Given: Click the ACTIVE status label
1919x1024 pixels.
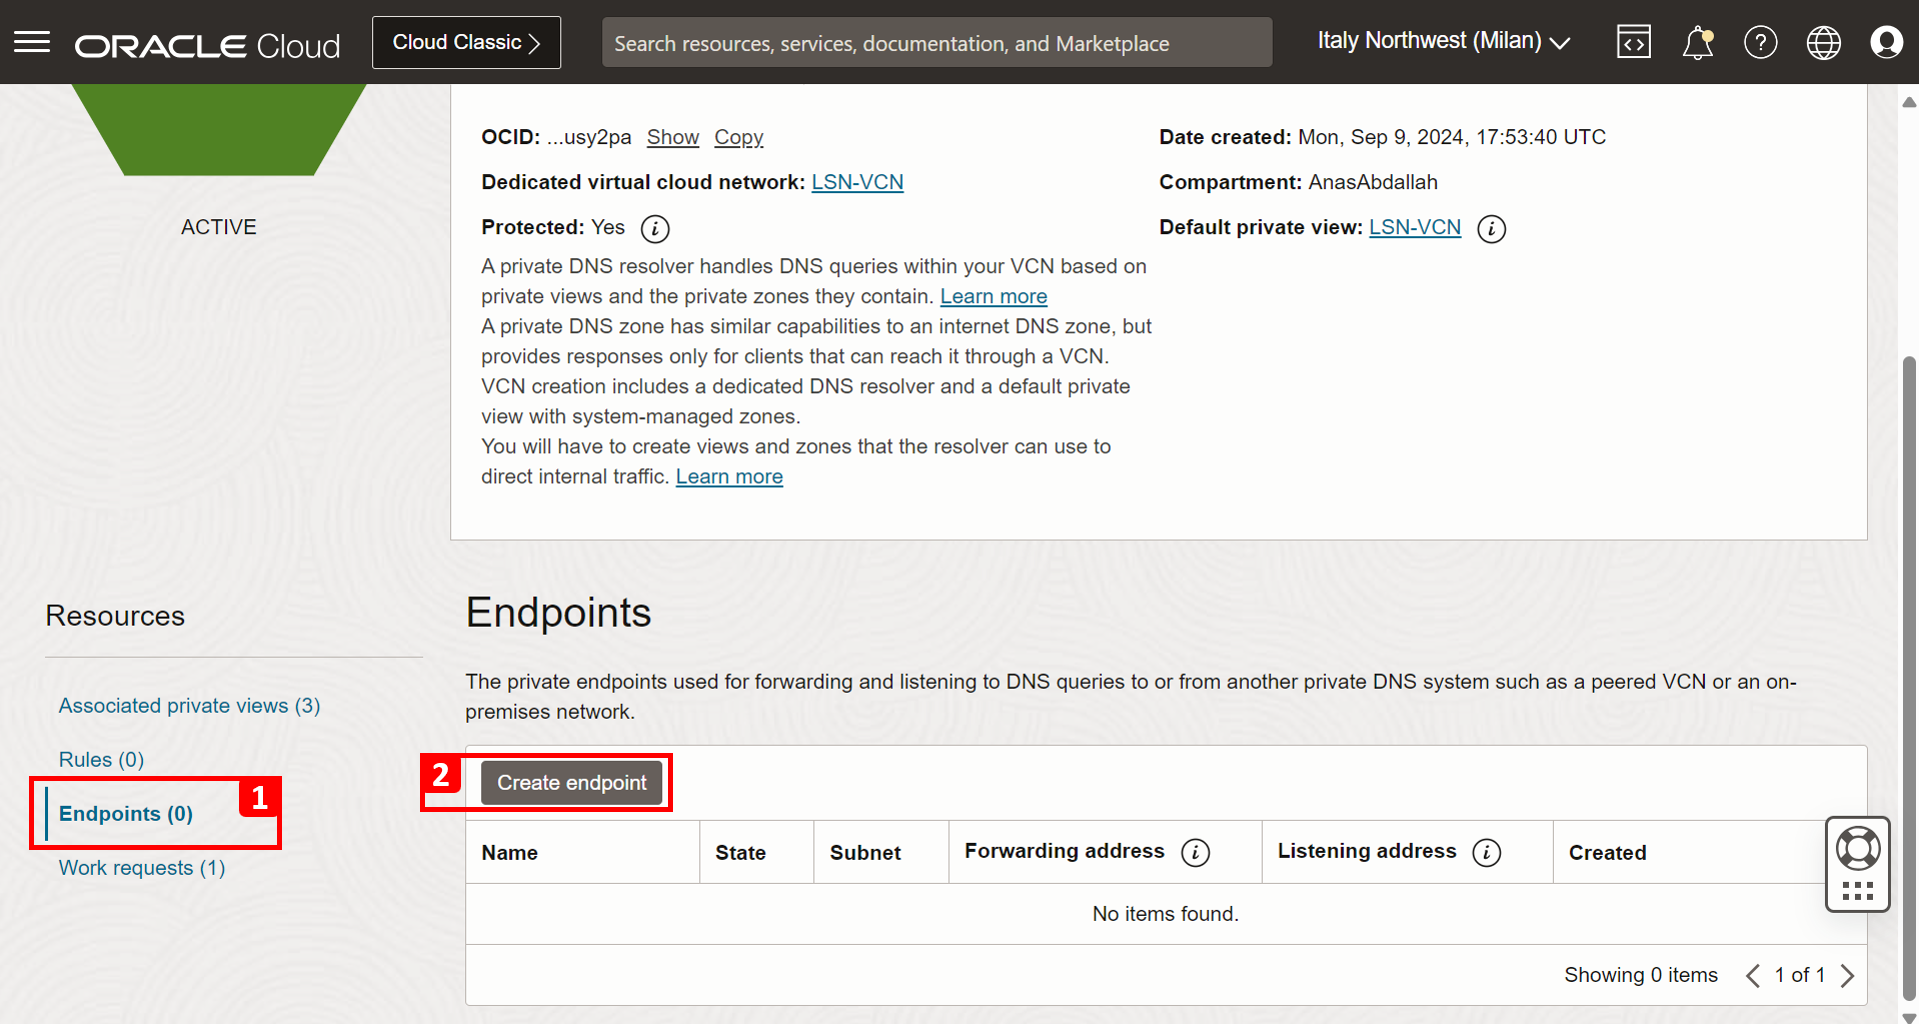Looking at the screenshot, I should click(x=218, y=227).
